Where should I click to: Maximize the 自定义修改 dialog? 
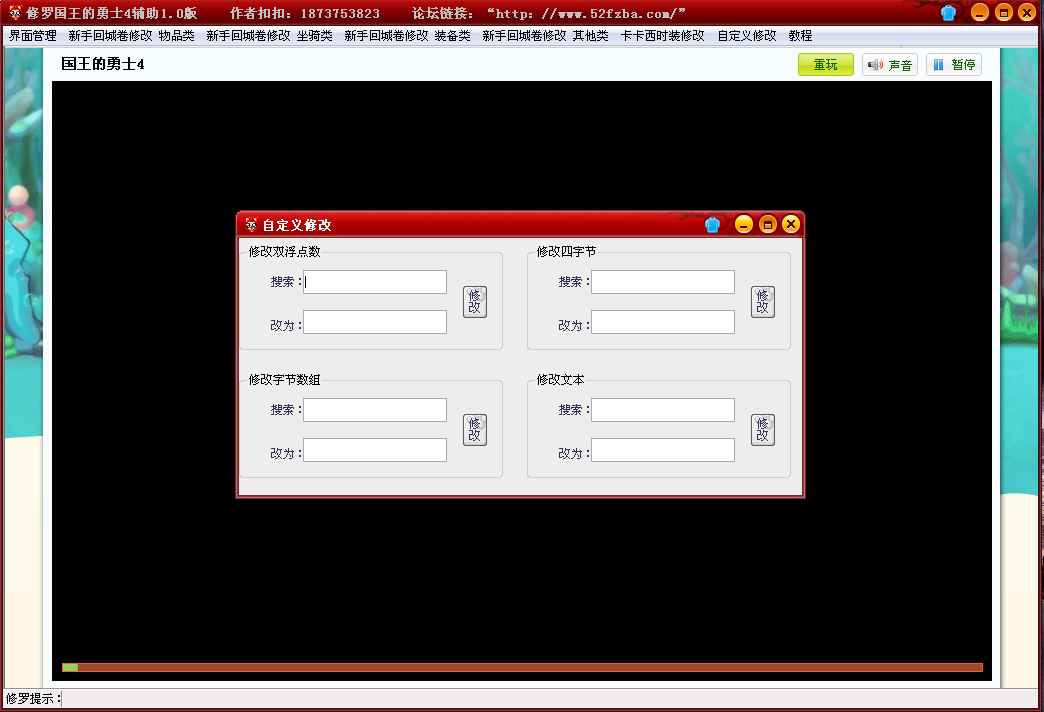[768, 224]
